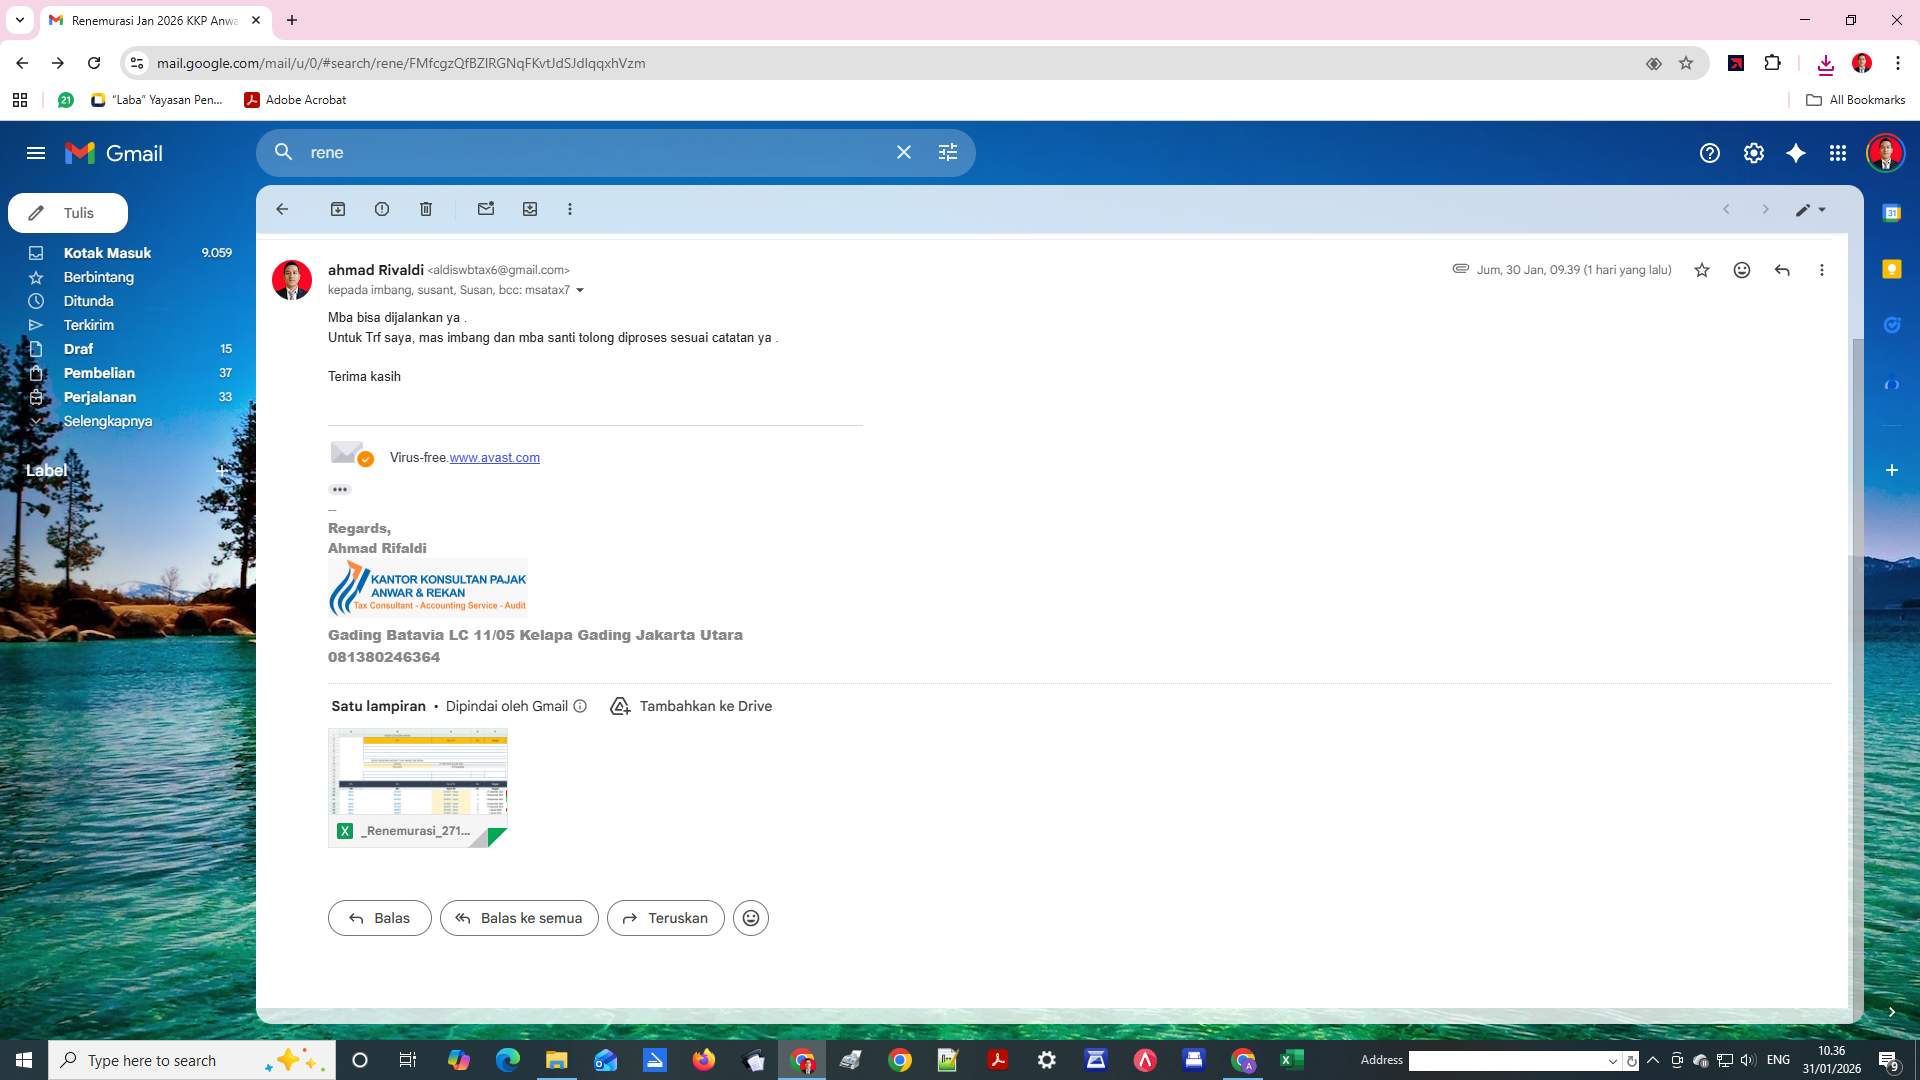Add an emoji reaction beside the star
The height and width of the screenshot is (1080, 1920).
click(1742, 270)
